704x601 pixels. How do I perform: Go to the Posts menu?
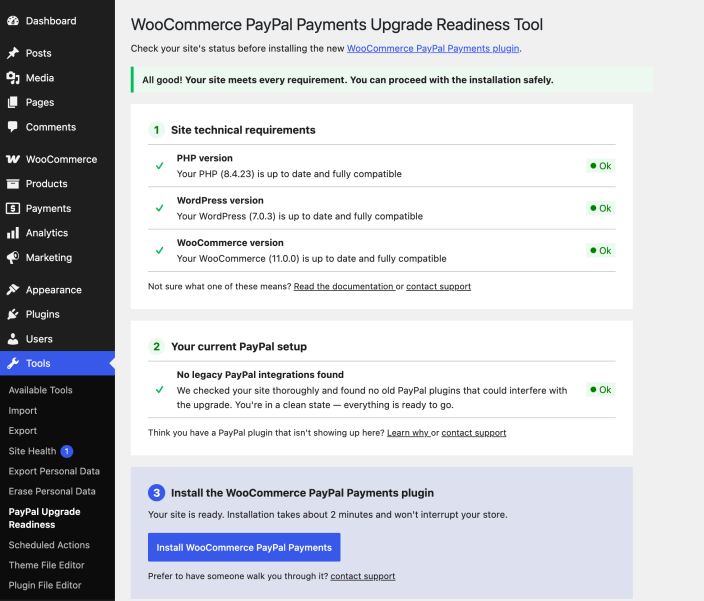57,53
